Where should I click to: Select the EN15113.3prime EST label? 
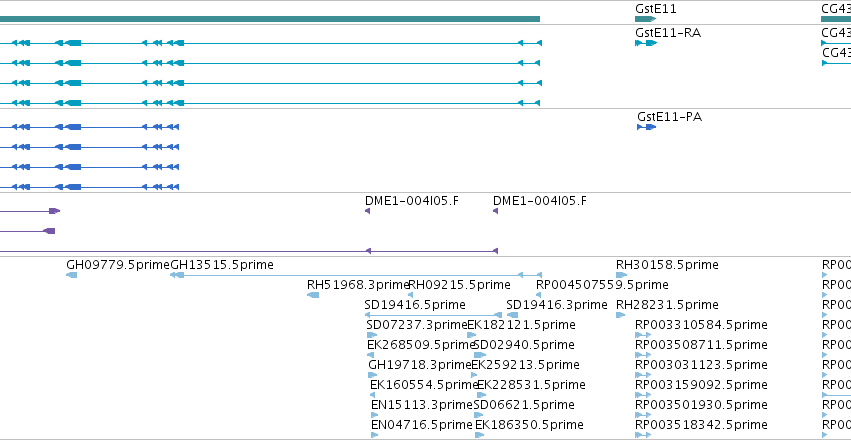(422, 405)
